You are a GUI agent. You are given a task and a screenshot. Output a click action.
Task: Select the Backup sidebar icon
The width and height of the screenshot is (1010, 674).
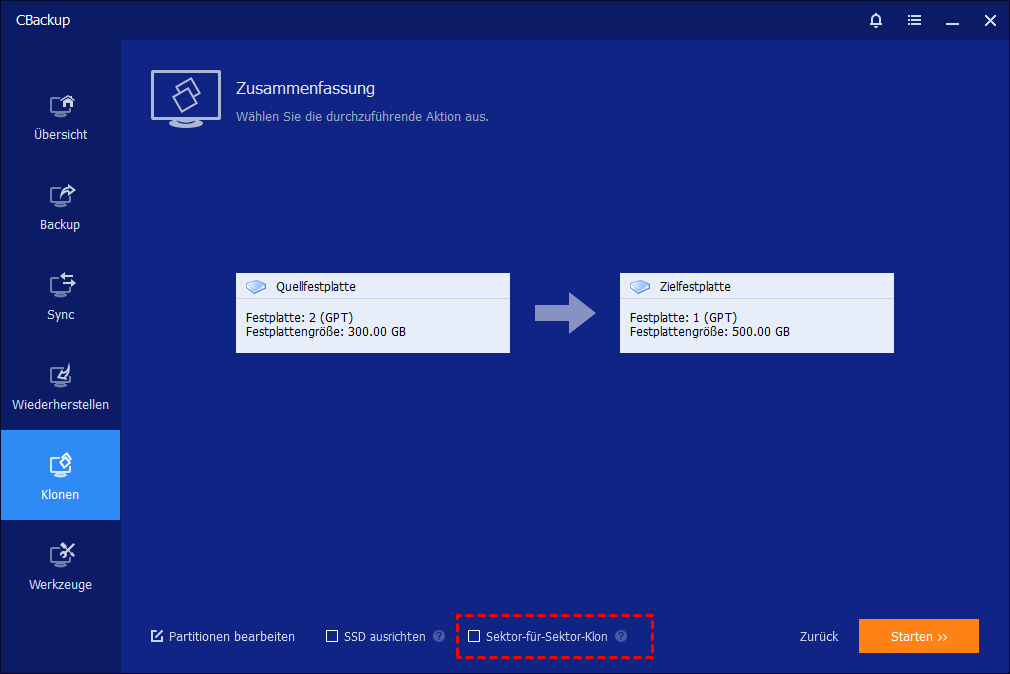coord(61,196)
